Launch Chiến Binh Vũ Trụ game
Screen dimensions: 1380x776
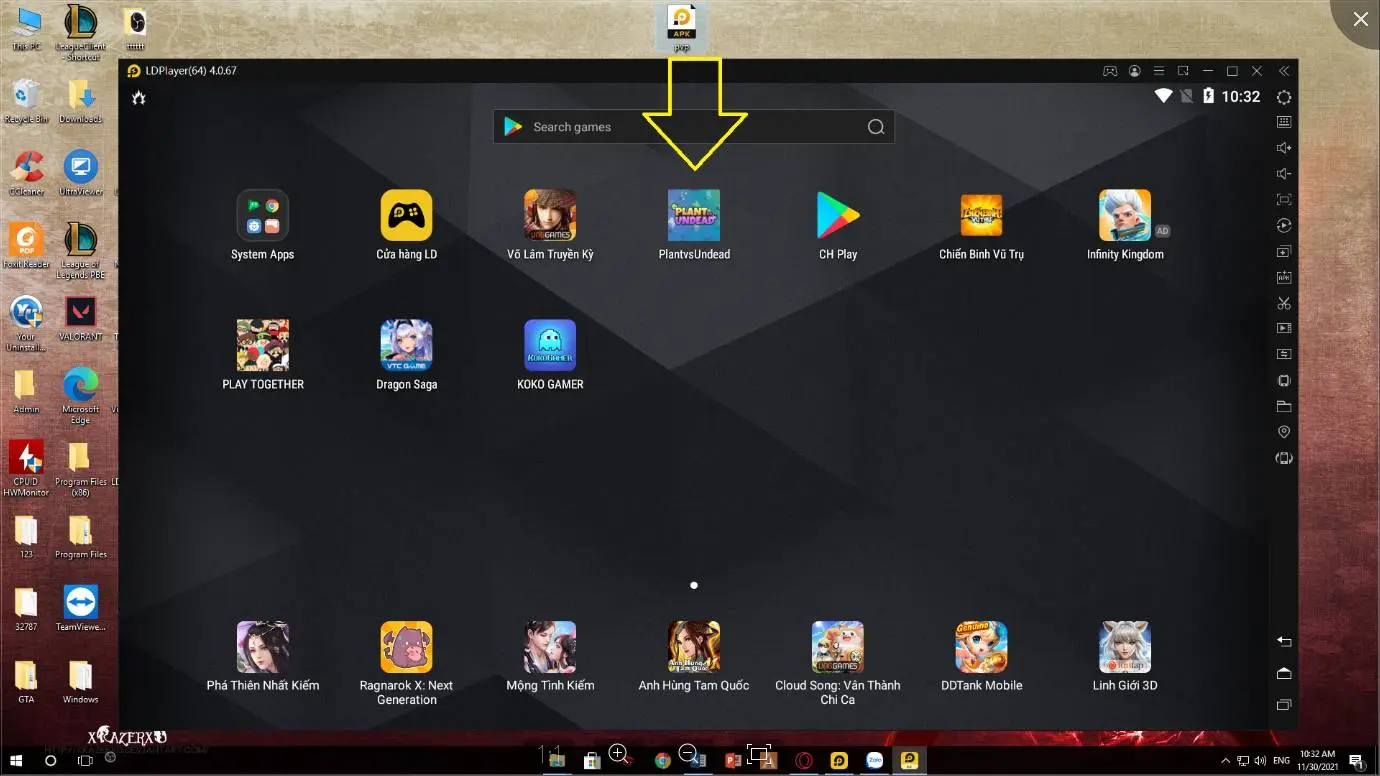point(981,225)
